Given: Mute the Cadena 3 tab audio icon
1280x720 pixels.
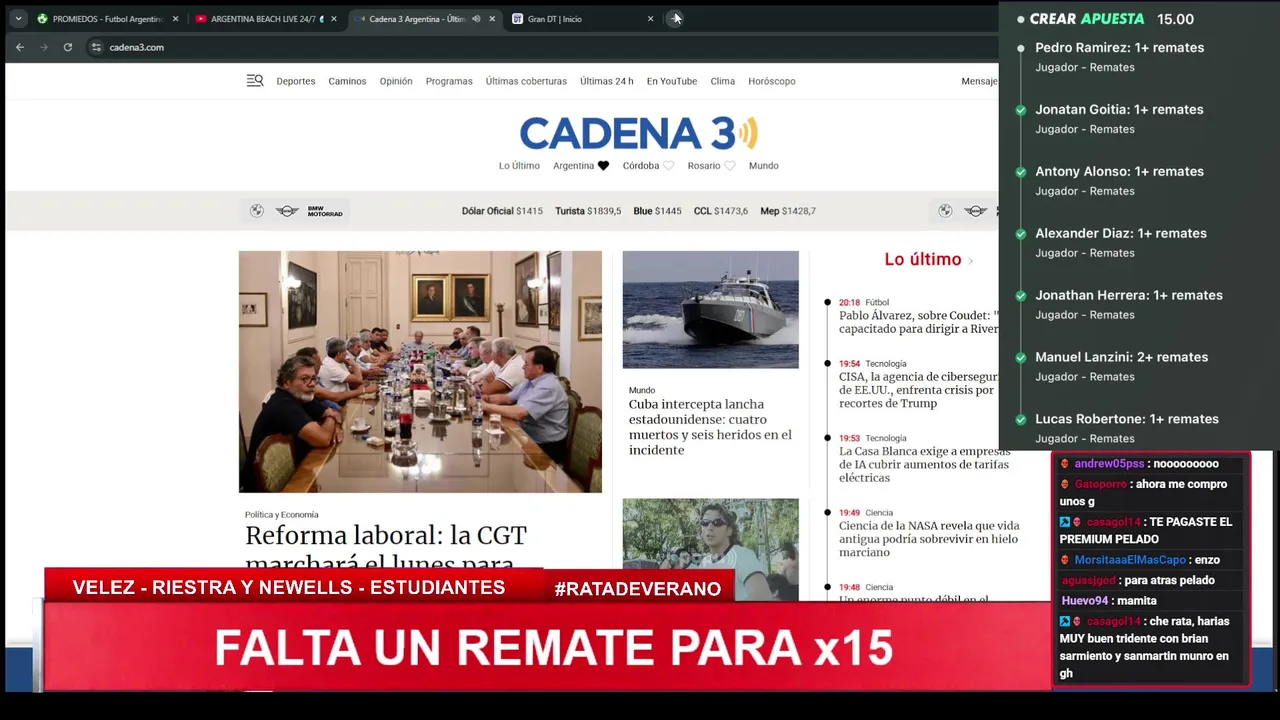Looking at the screenshot, I should point(476,19).
